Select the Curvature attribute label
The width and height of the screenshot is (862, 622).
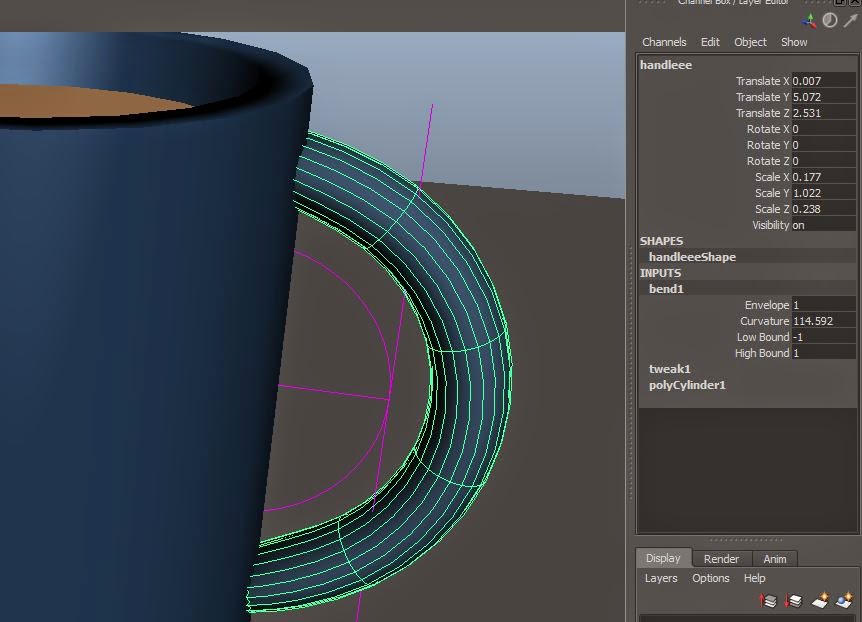(x=764, y=321)
